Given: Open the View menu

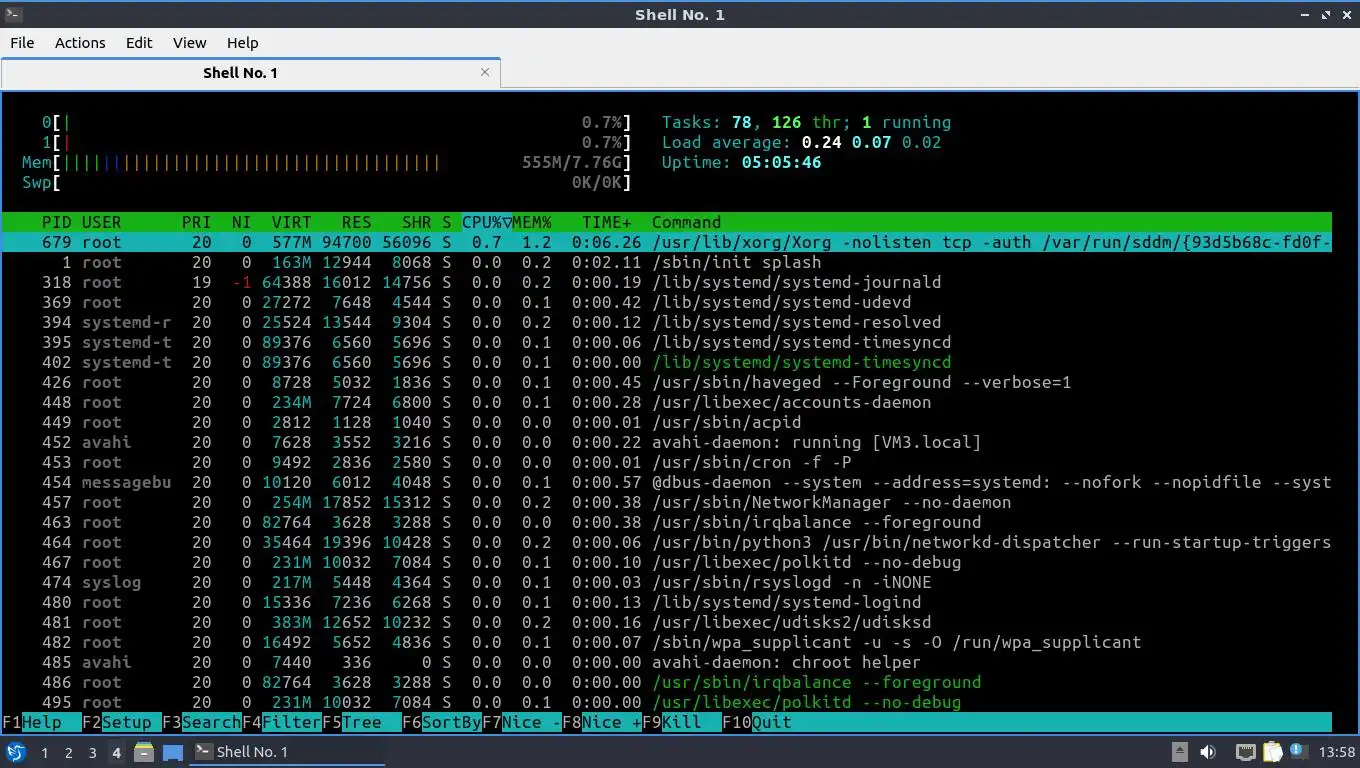Looking at the screenshot, I should click(189, 42).
